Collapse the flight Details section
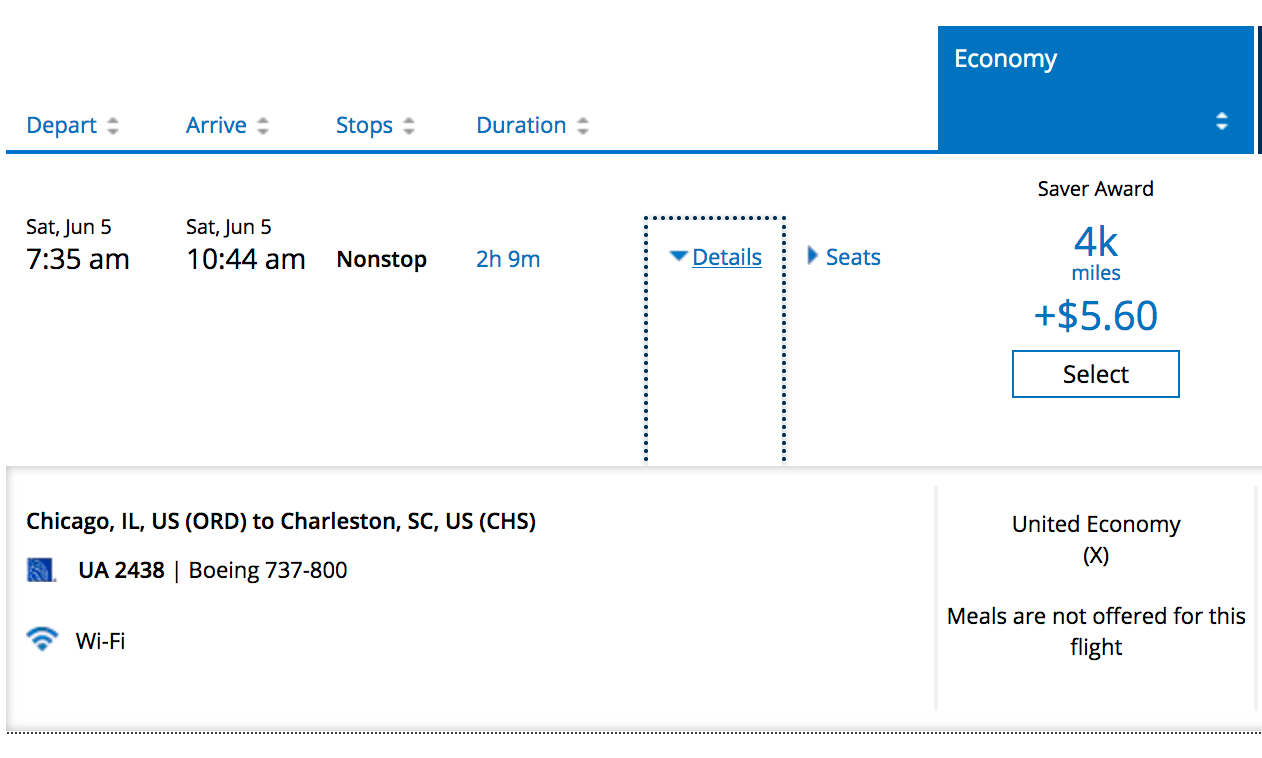This screenshot has width=1262, height=758. pos(726,258)
